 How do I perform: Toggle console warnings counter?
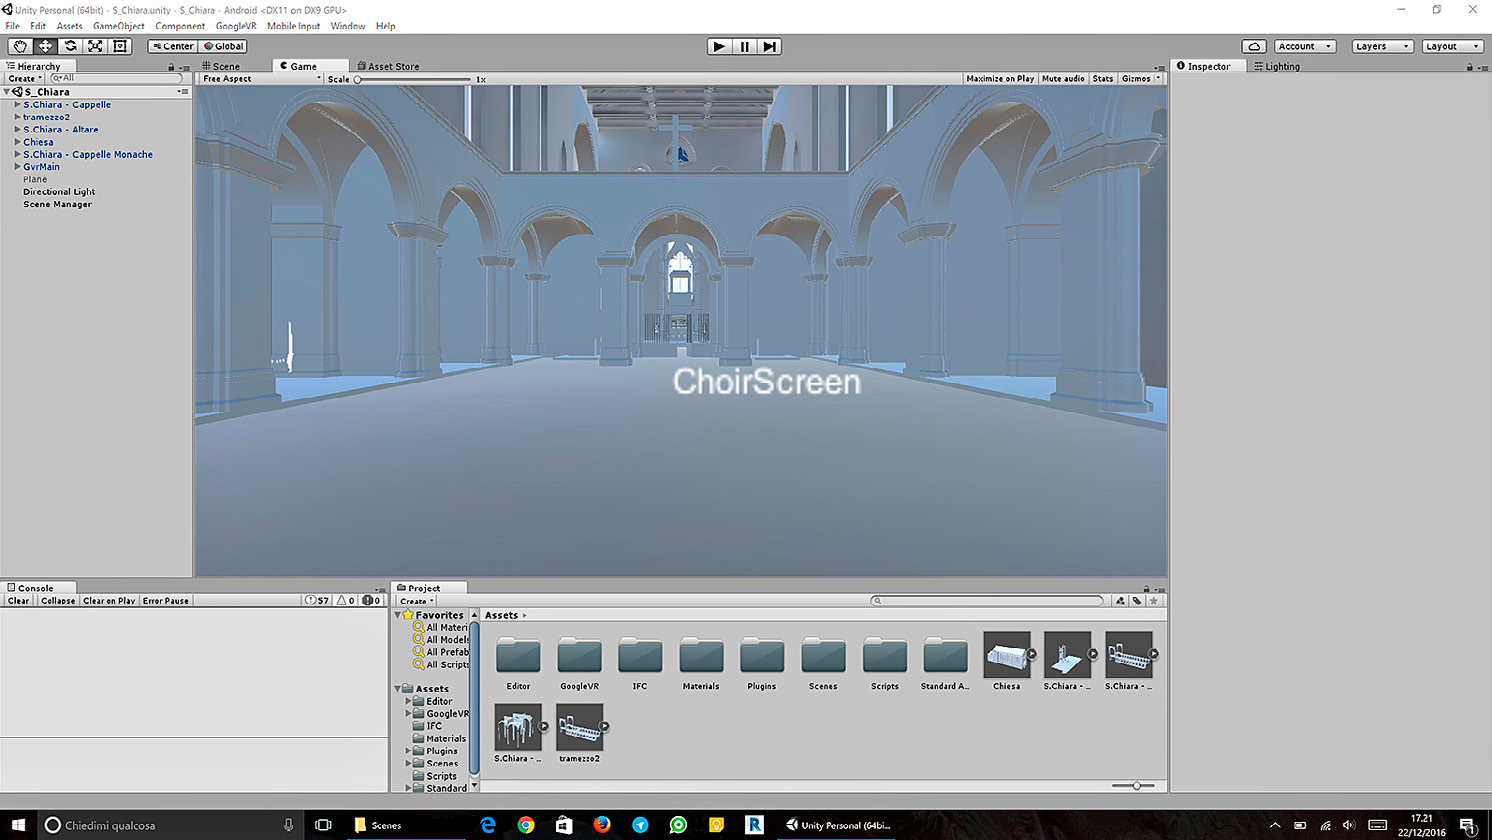coord(345,601)
